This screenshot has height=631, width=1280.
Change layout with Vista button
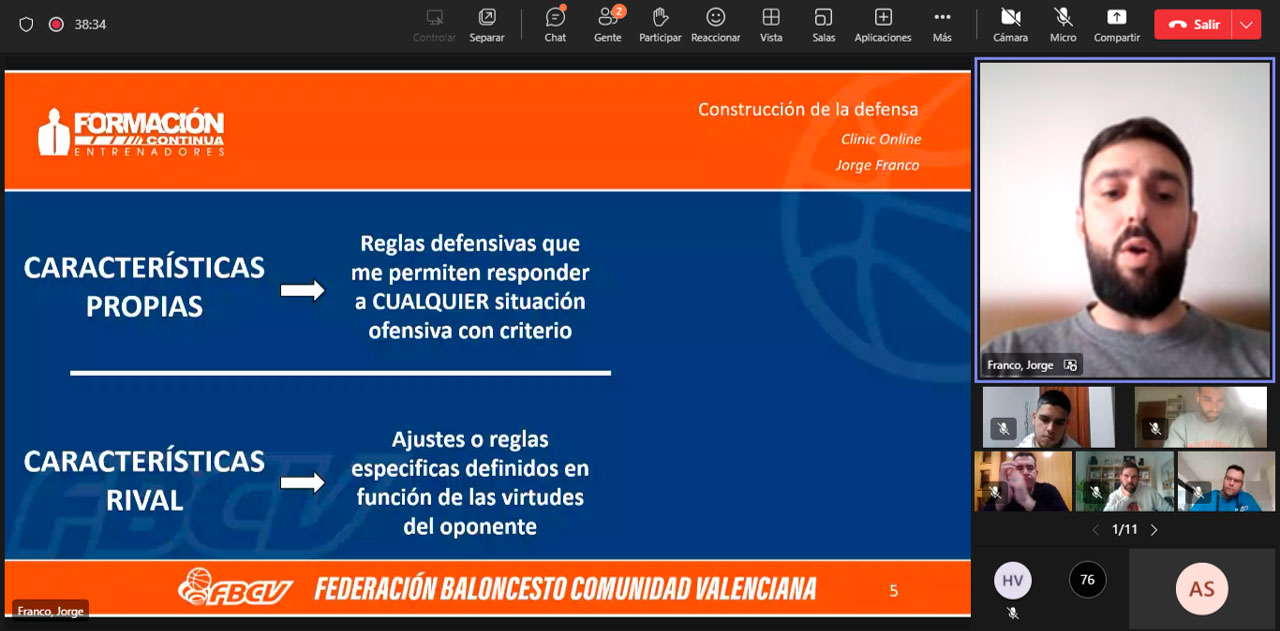click(771, 25)
